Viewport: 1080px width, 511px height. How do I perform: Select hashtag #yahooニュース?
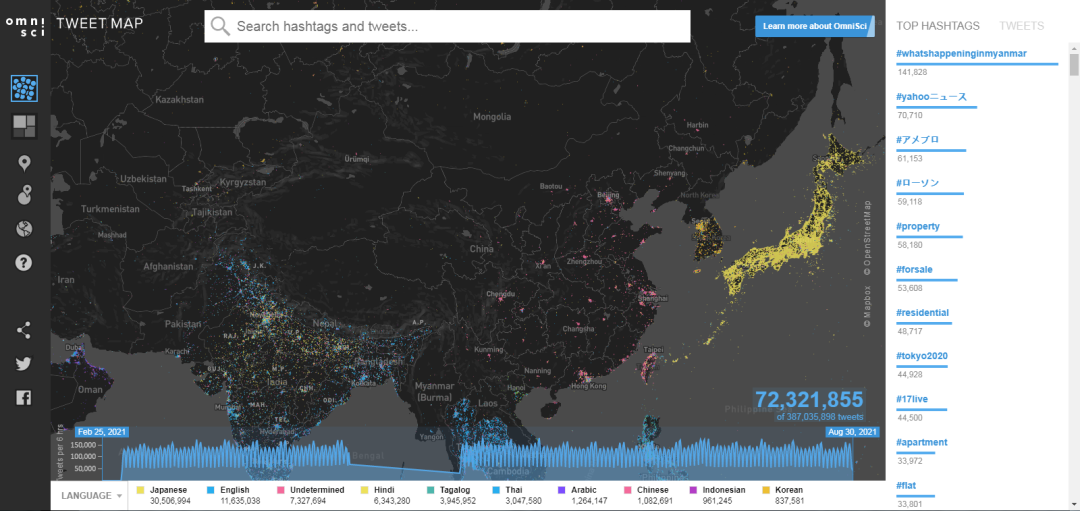[x=932, y=97]
